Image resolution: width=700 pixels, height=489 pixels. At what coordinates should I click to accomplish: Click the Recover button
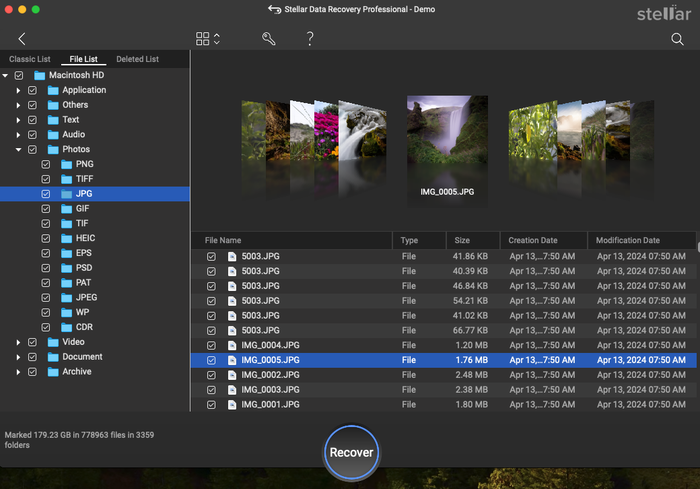coord(351,452)
